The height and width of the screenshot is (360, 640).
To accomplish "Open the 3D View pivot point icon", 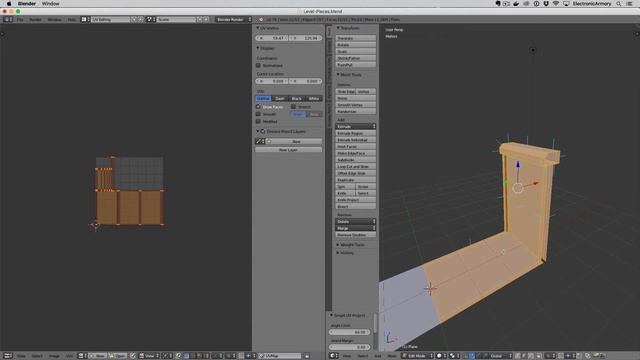I will pyautogui.click(x=454, y=356).
